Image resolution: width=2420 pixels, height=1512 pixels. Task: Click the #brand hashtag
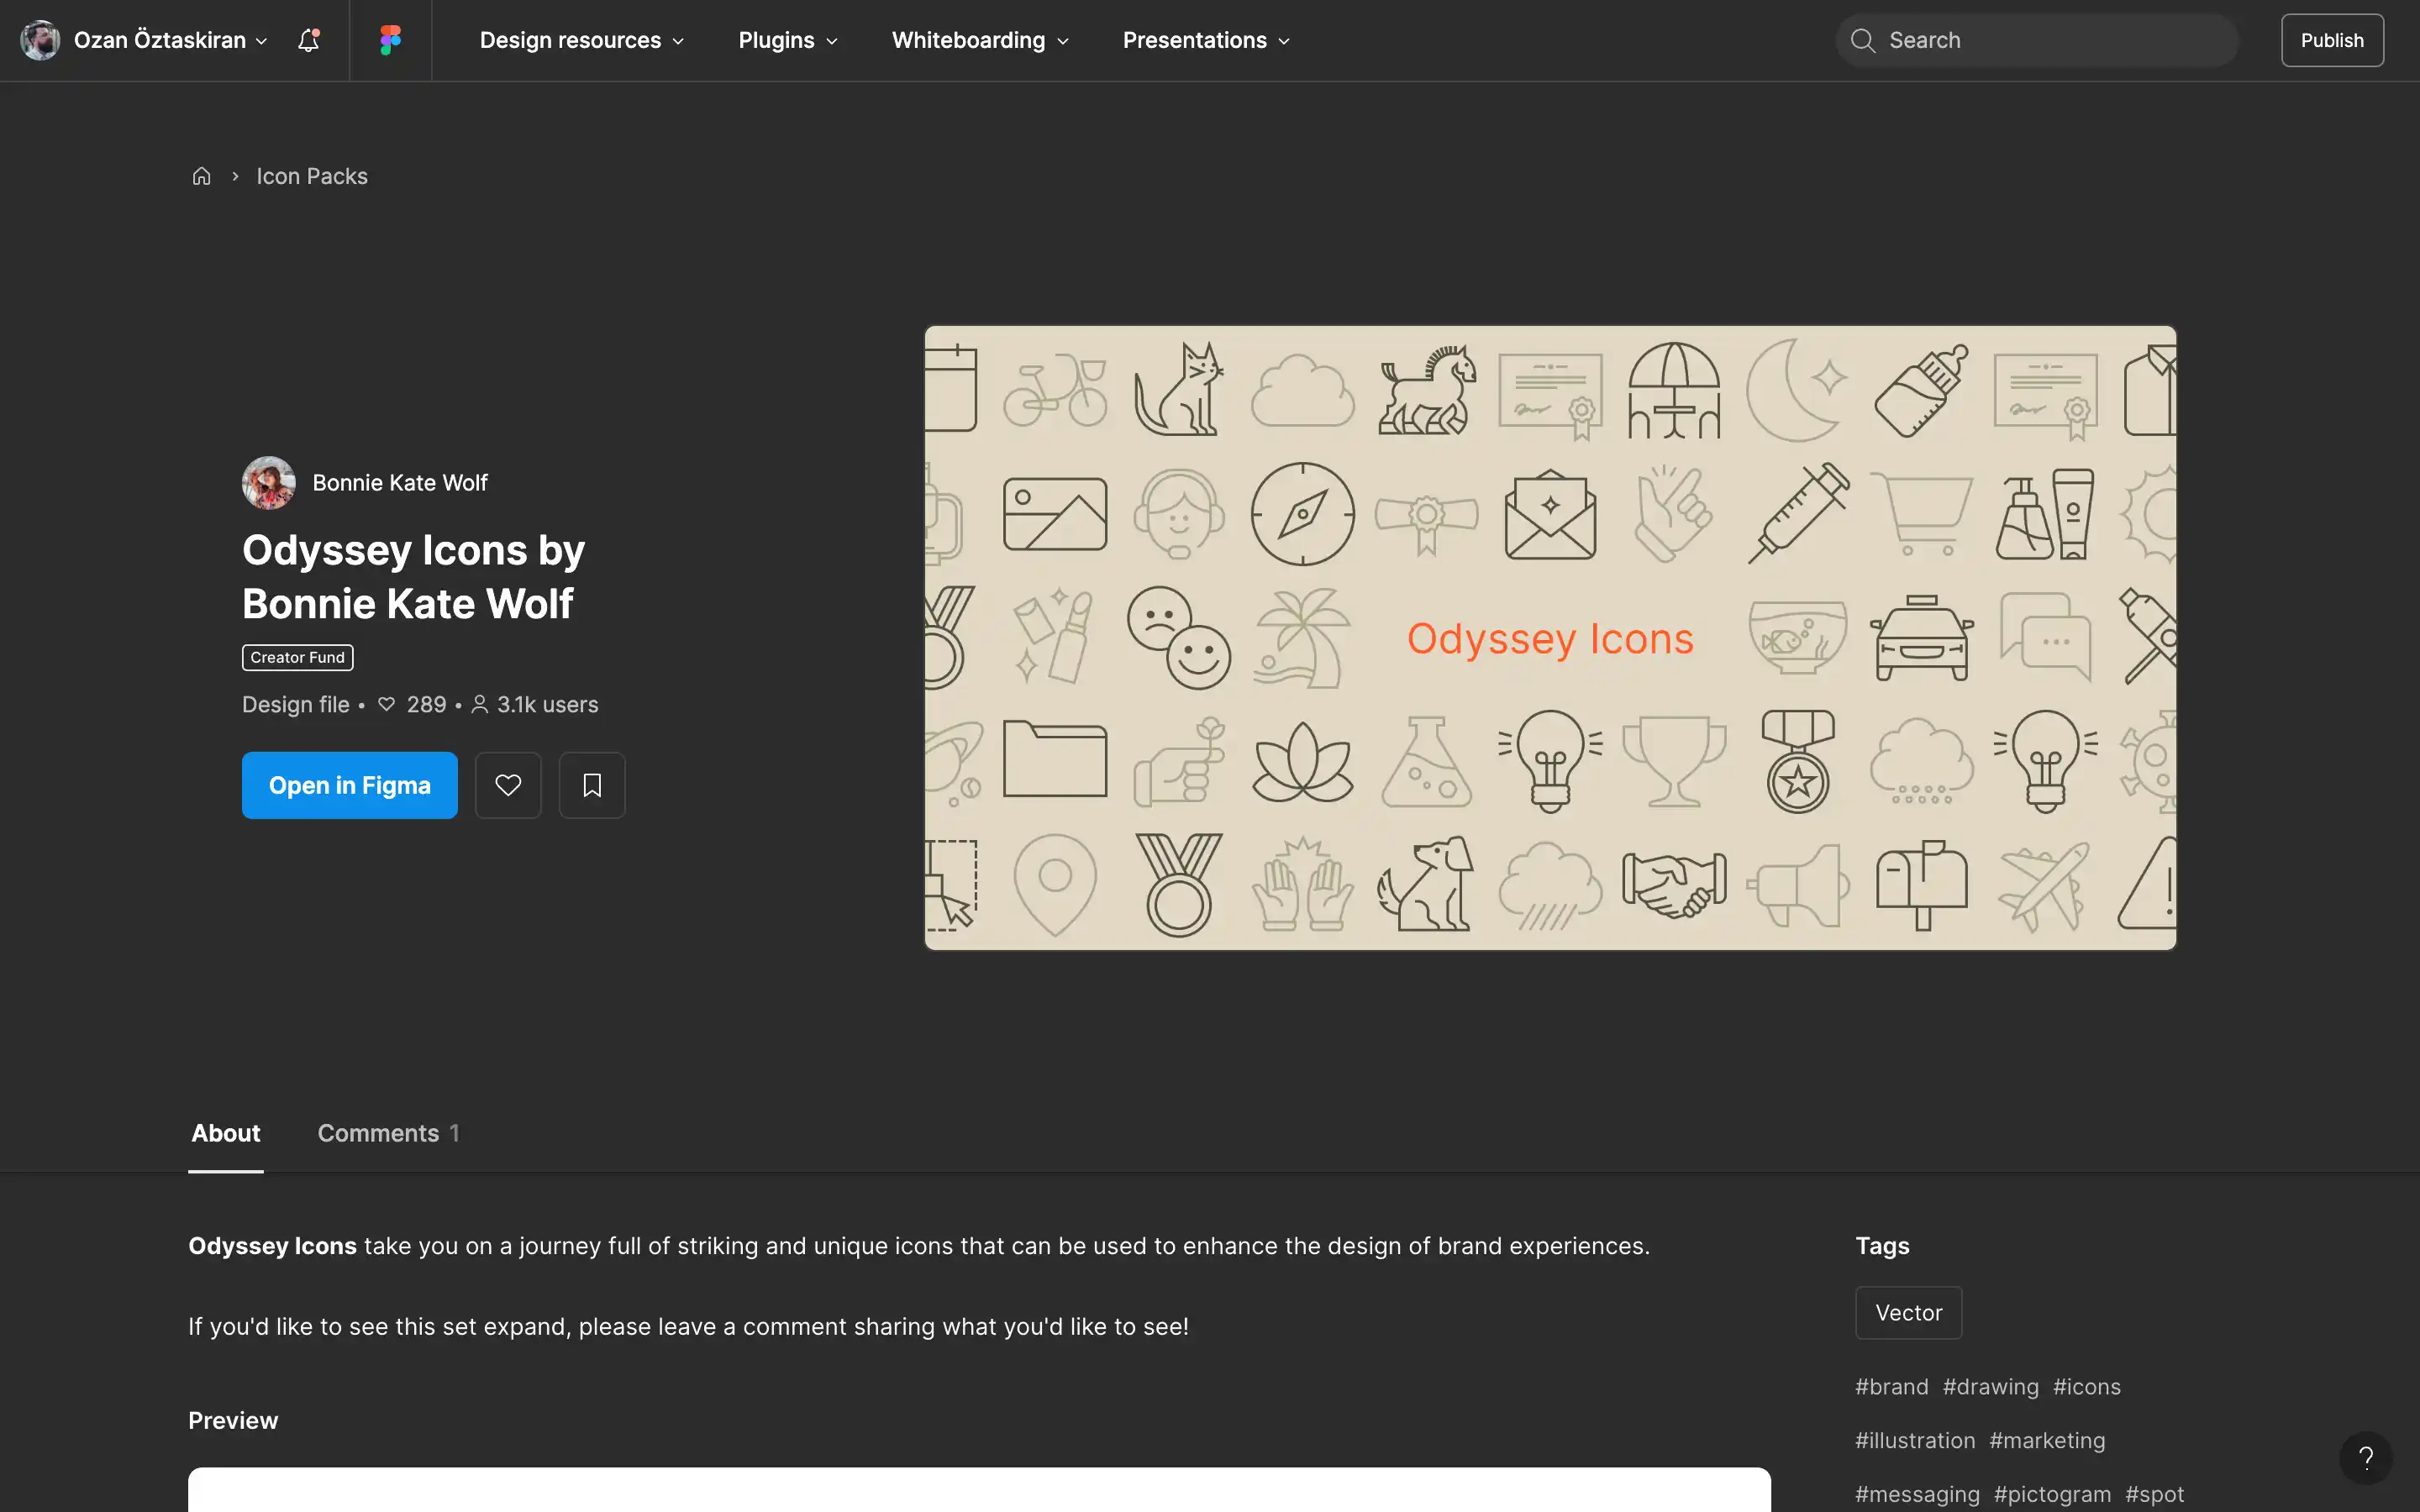click(x=1892, y=1387)
